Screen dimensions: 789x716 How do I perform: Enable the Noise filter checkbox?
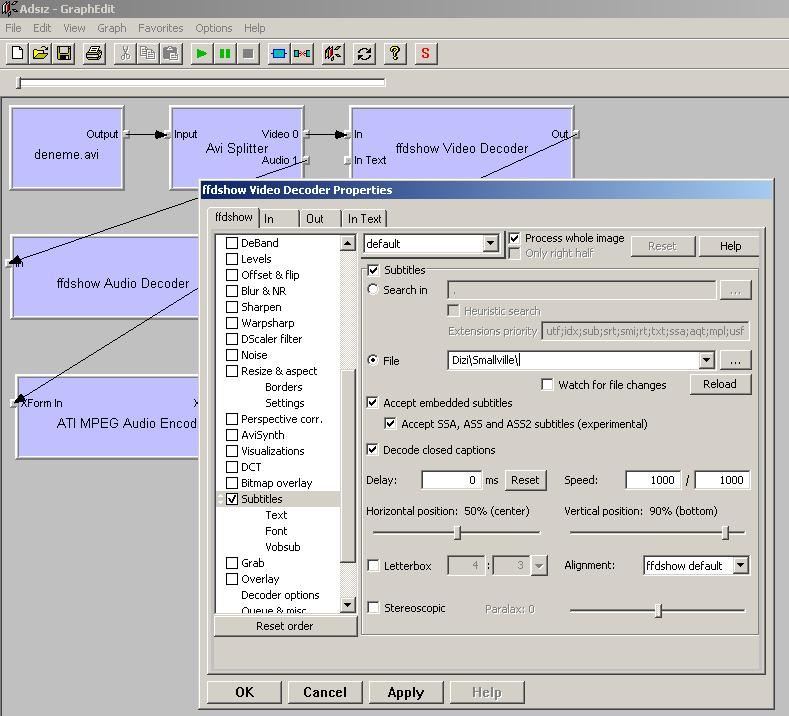[232, 355]
